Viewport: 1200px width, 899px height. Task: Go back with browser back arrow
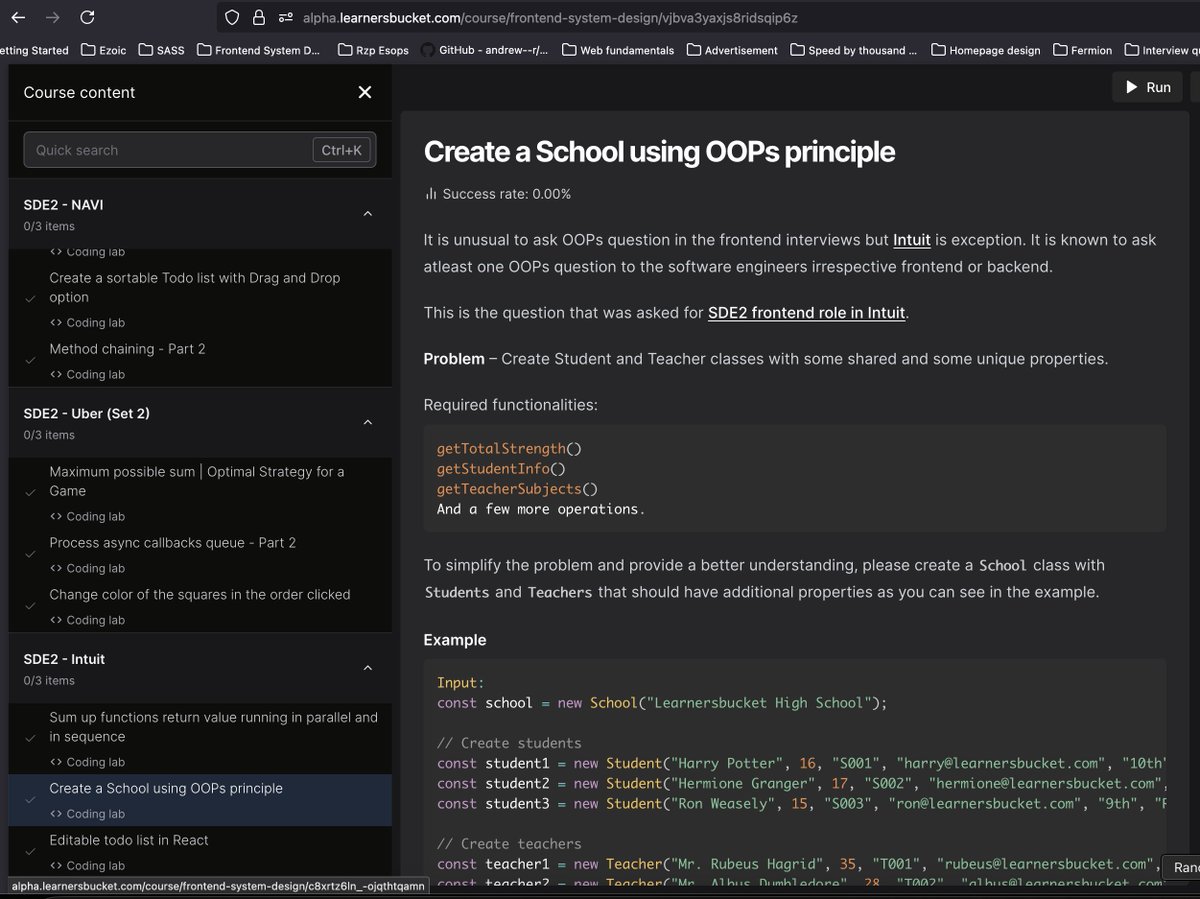(18, 18)
